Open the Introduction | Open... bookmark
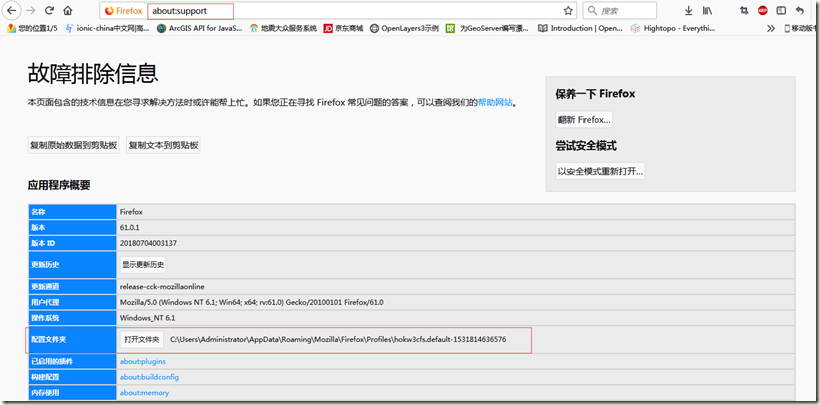The width and height of the screenshot is (820, 405). tap(580, 28)
